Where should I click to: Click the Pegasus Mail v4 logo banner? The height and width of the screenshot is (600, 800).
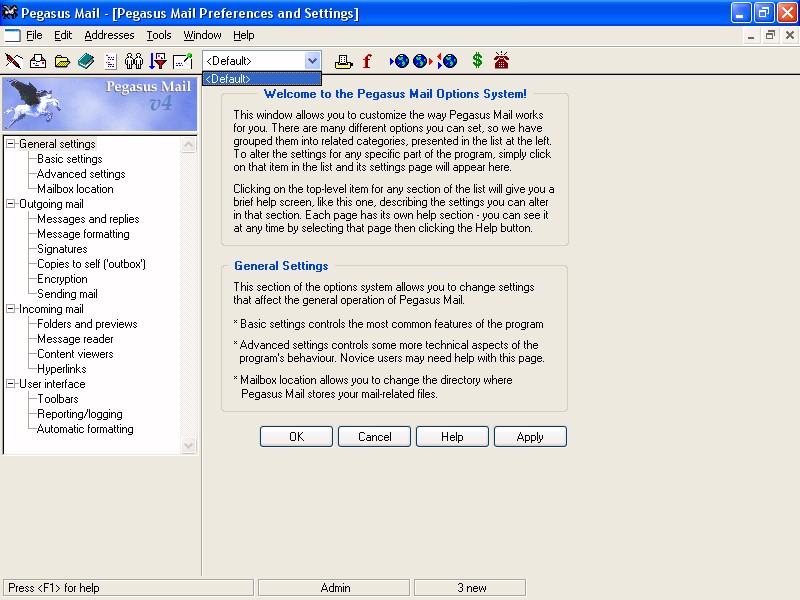coord(100,104)
